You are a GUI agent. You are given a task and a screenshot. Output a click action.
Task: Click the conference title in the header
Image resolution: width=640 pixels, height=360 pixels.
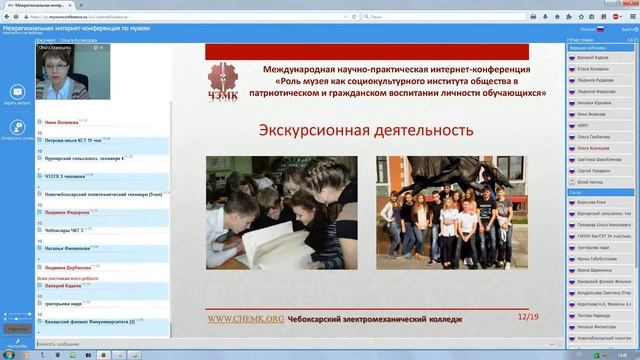(76, 28)
